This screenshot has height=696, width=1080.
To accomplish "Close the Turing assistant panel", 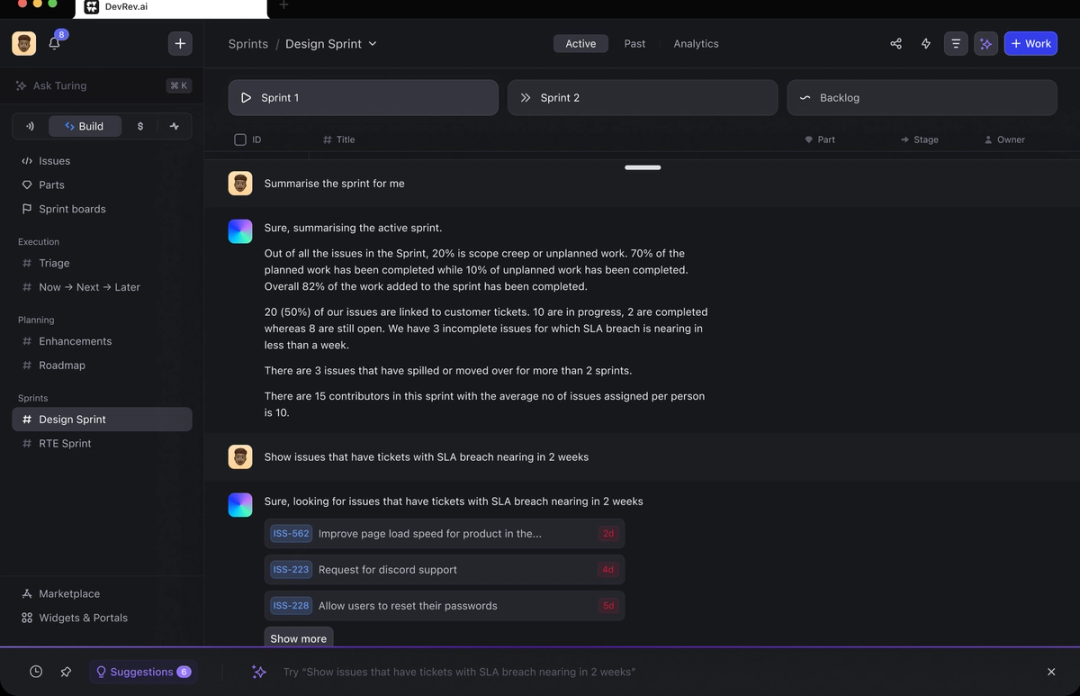I will pyautogui.click(x=1051, y=671).
